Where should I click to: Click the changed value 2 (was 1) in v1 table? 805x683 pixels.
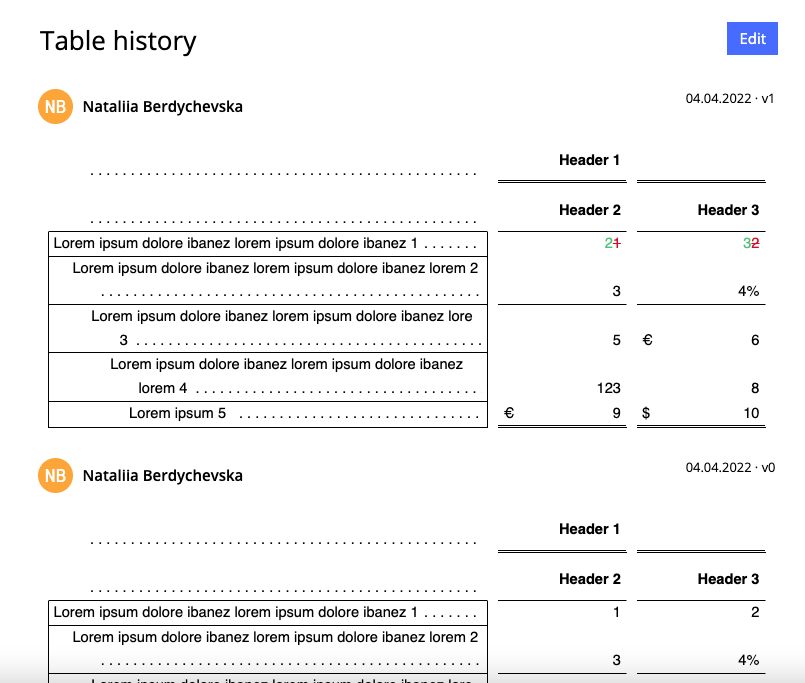(612, 243)
